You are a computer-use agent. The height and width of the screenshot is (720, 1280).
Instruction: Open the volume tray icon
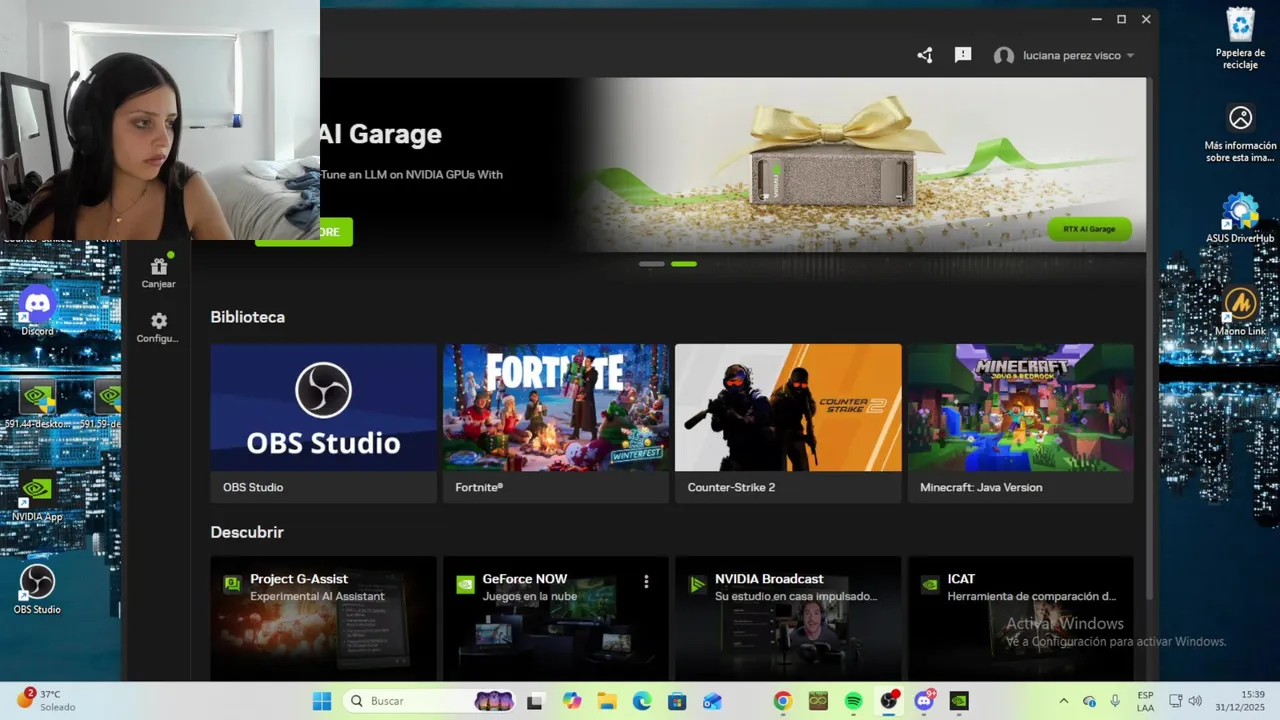(x=1195, y=701)
